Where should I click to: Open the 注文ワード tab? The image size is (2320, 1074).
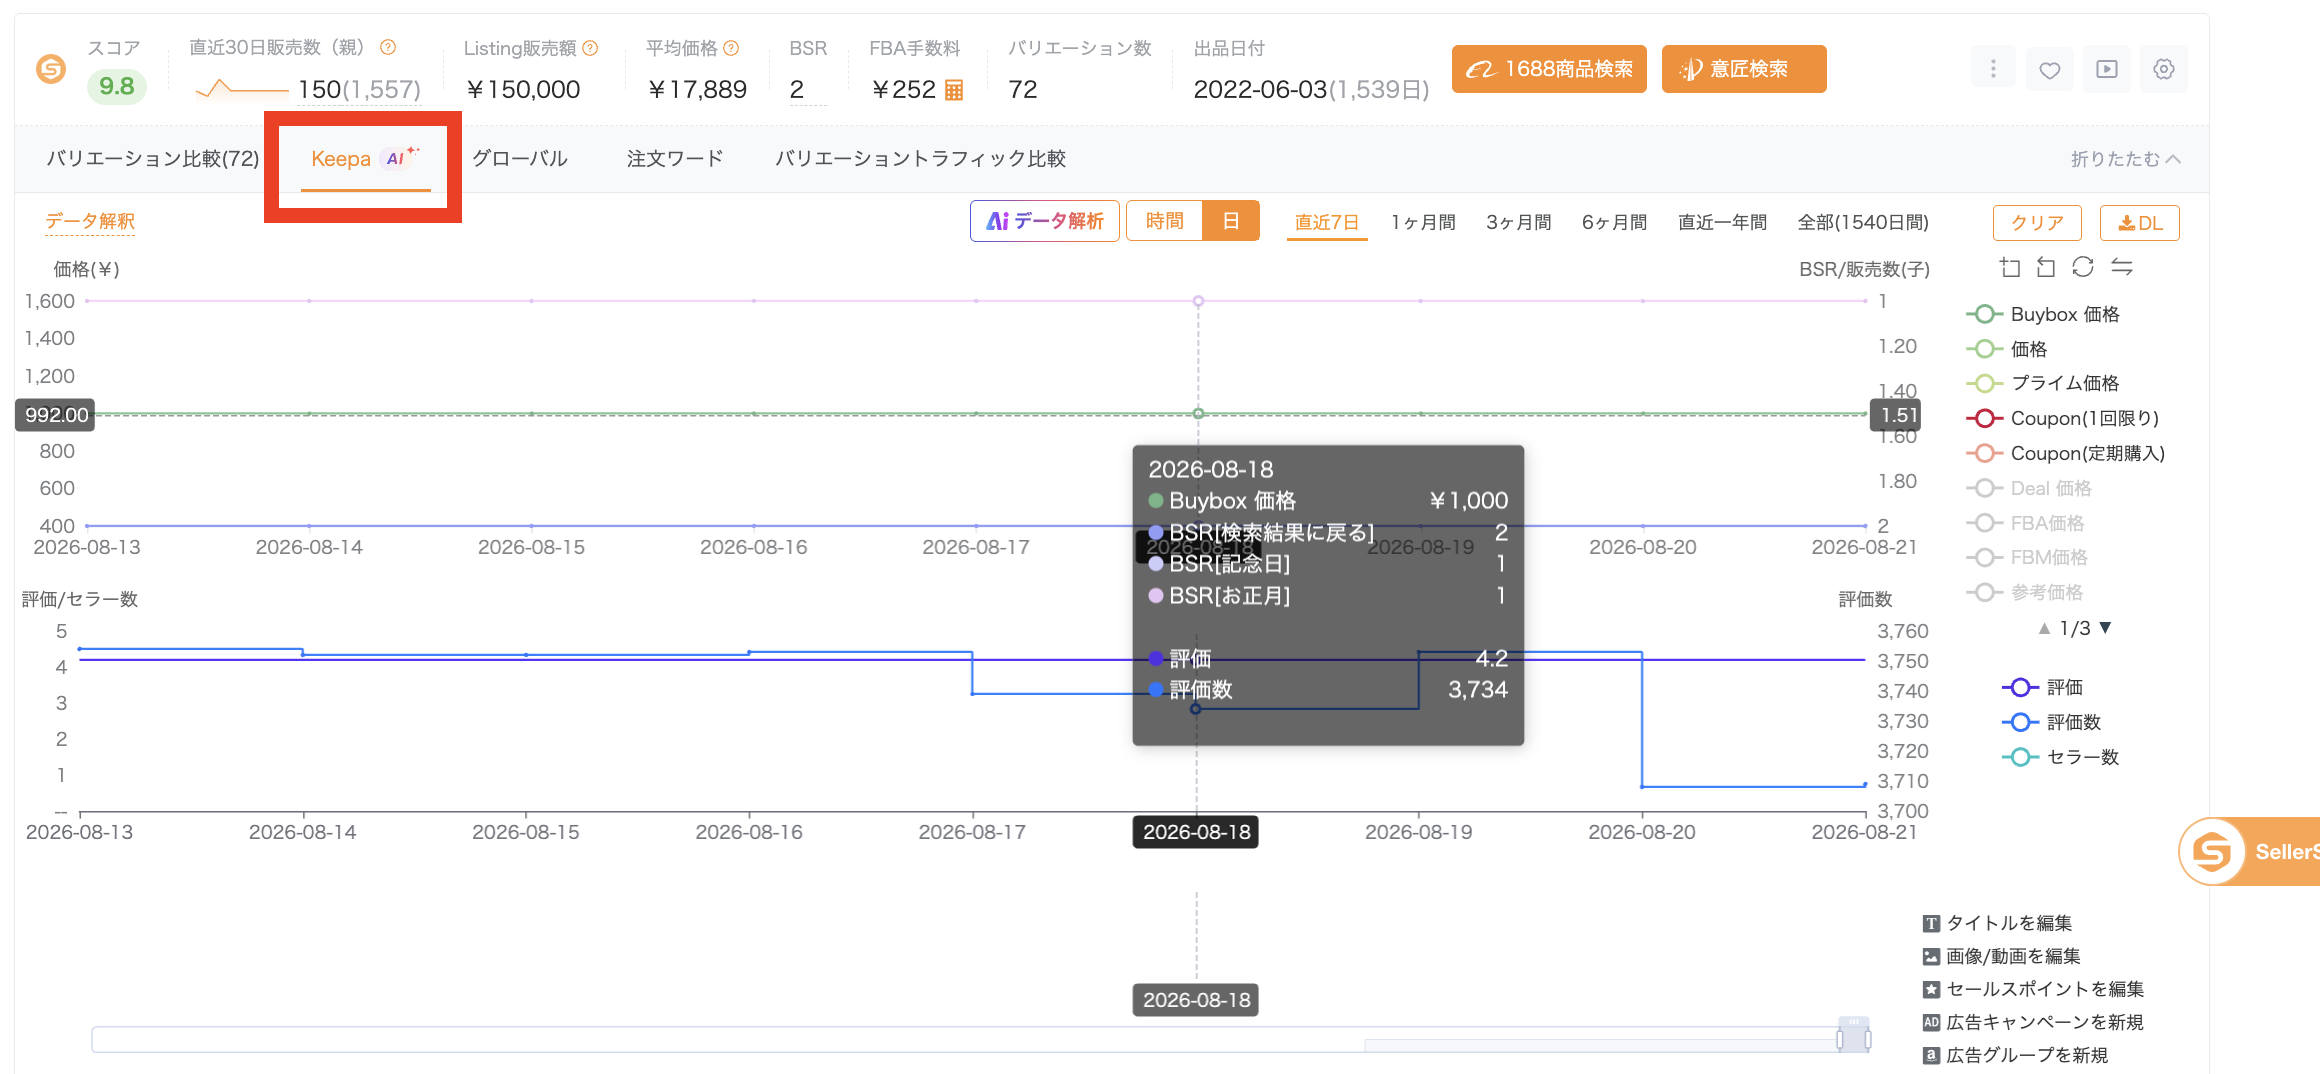[x=675, y=159]
